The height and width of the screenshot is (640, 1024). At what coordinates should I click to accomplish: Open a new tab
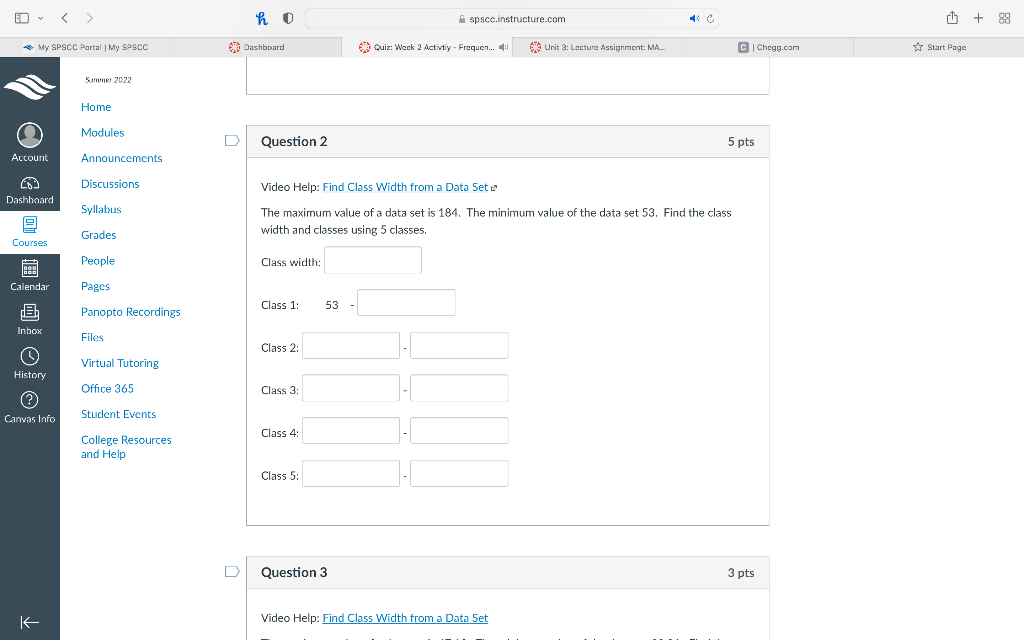tap(978, 18)
